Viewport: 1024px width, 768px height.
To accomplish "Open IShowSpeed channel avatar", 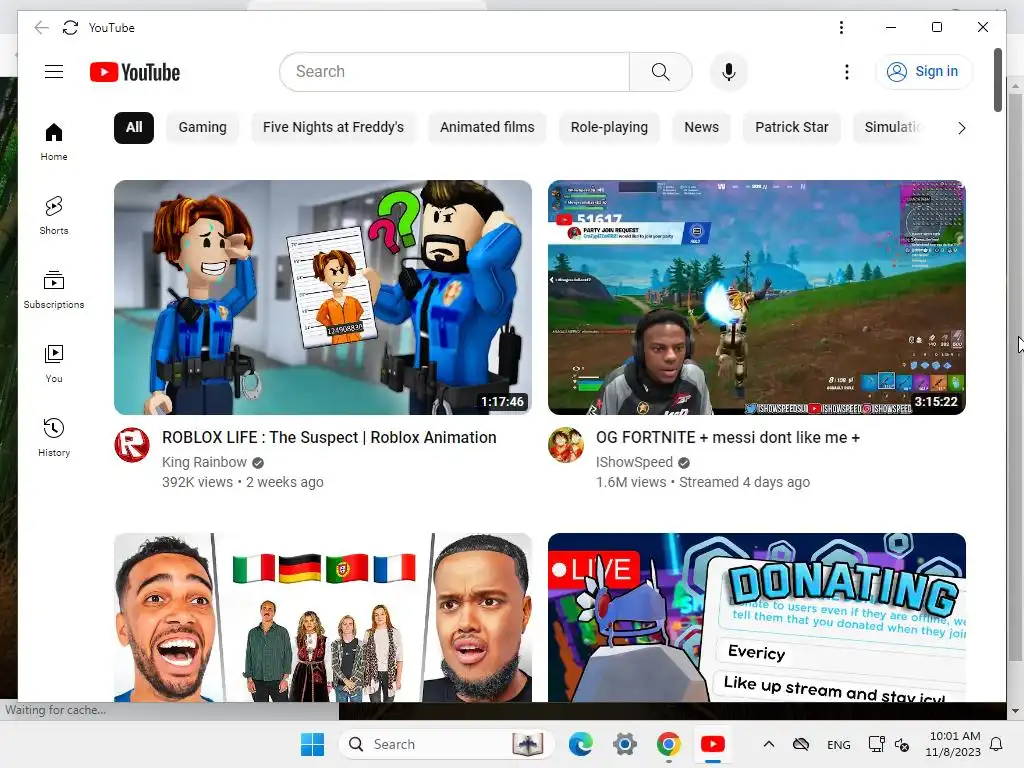I will pos(566,445).
